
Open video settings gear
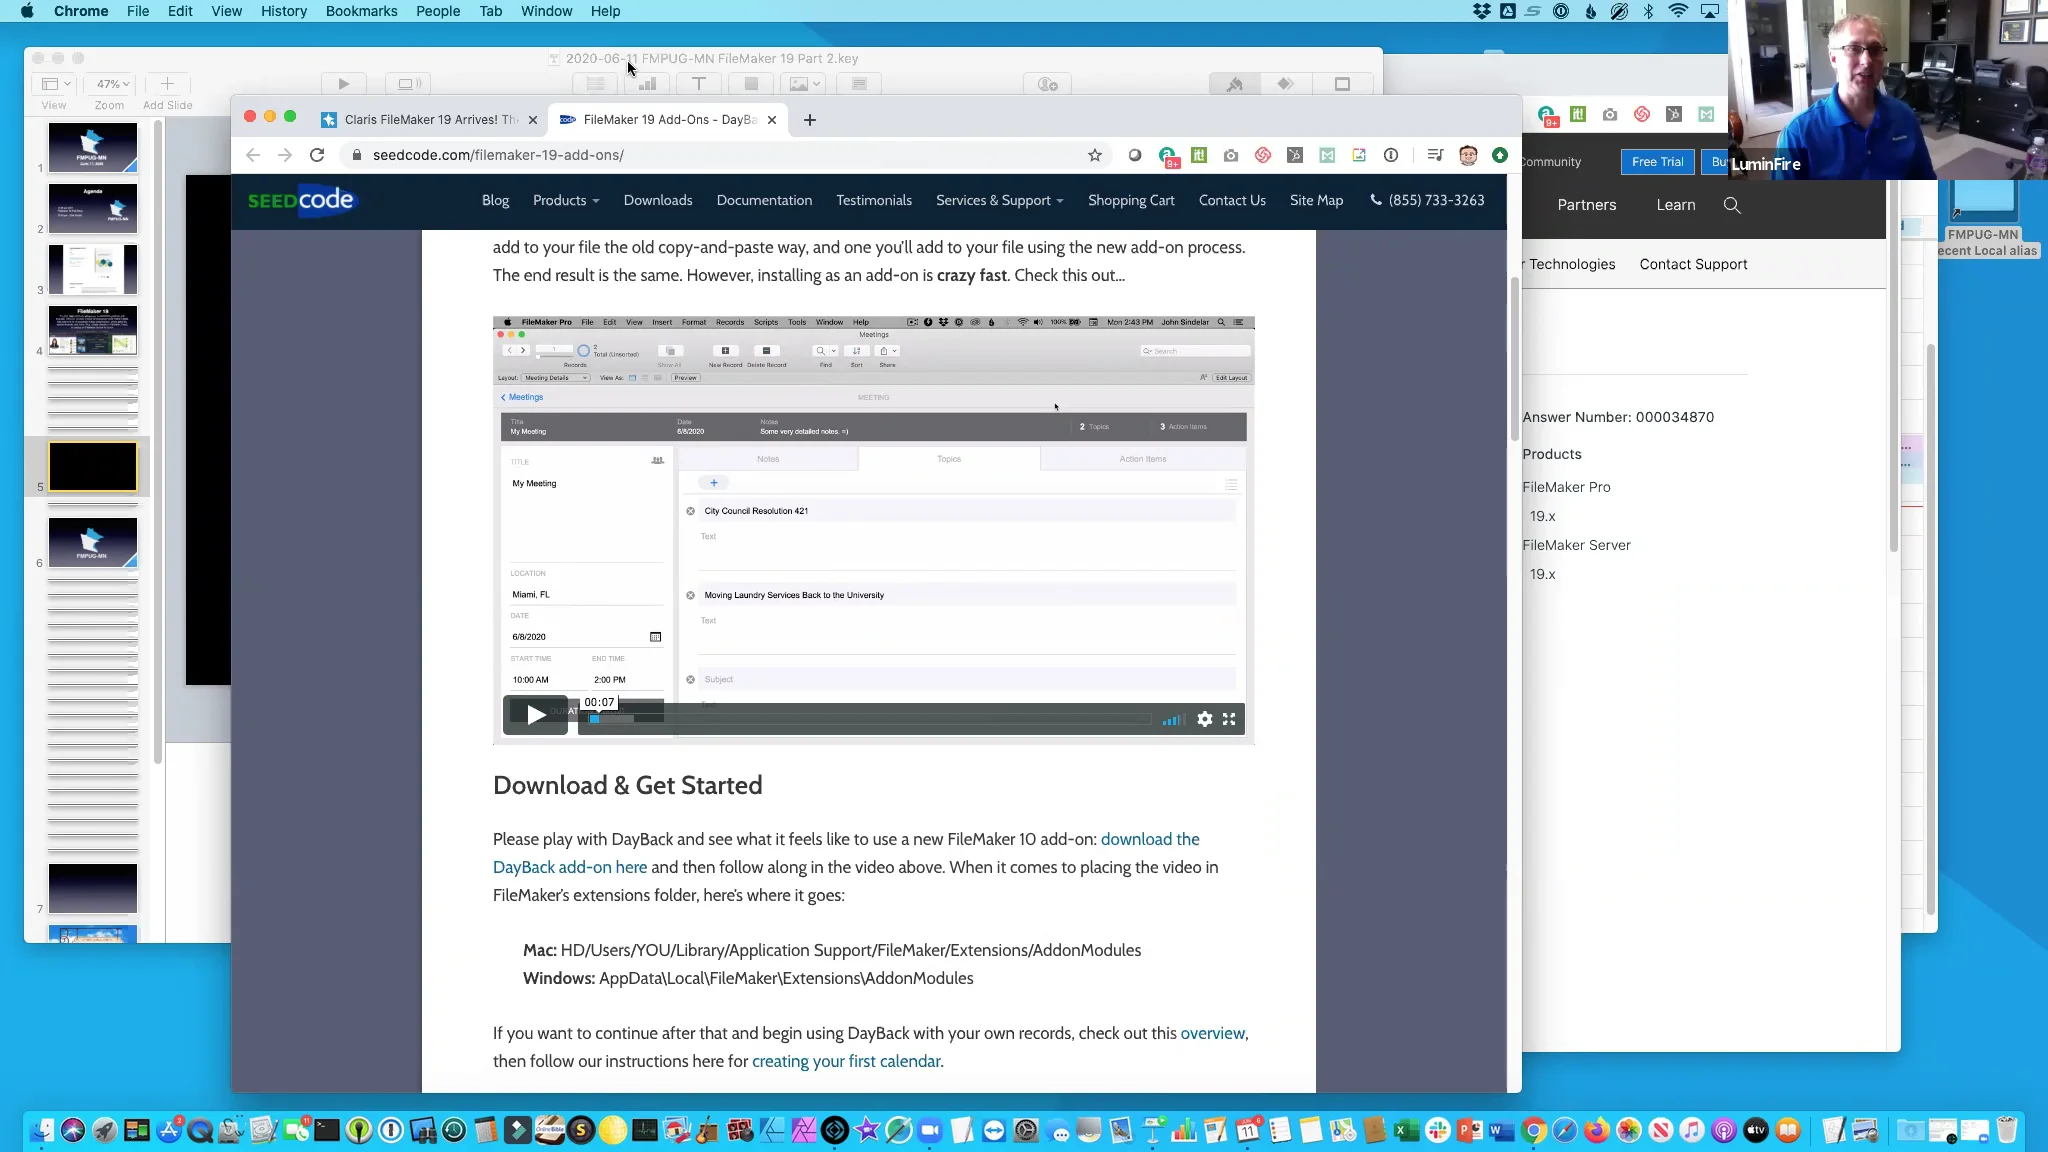(1205, 719)
